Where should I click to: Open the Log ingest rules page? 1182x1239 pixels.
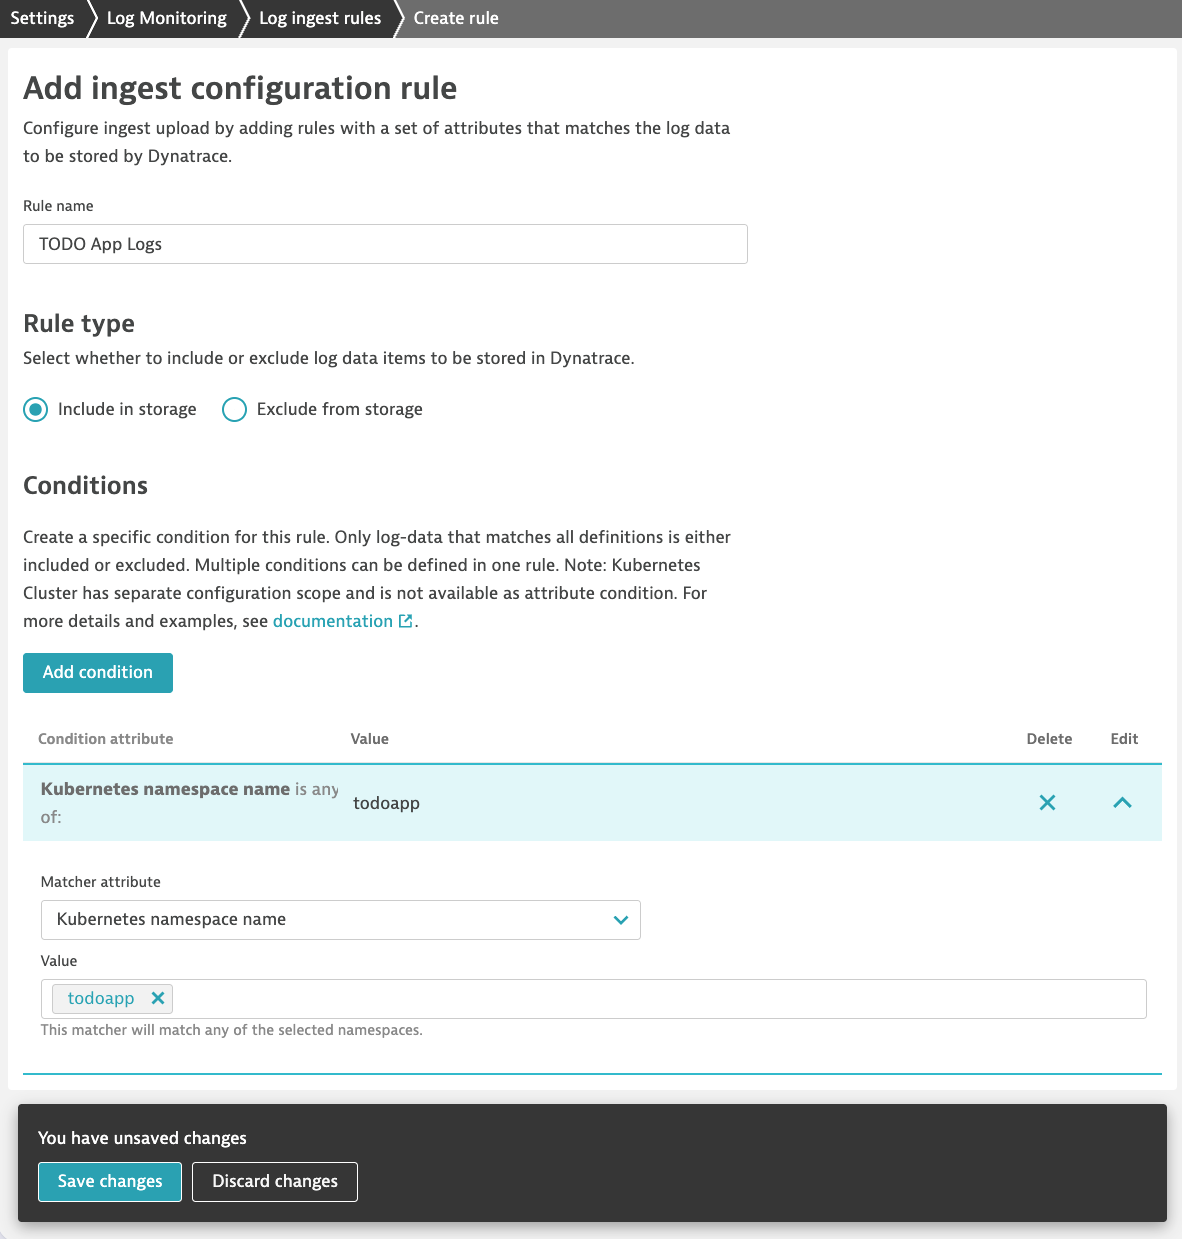click(x=319, y=18)
